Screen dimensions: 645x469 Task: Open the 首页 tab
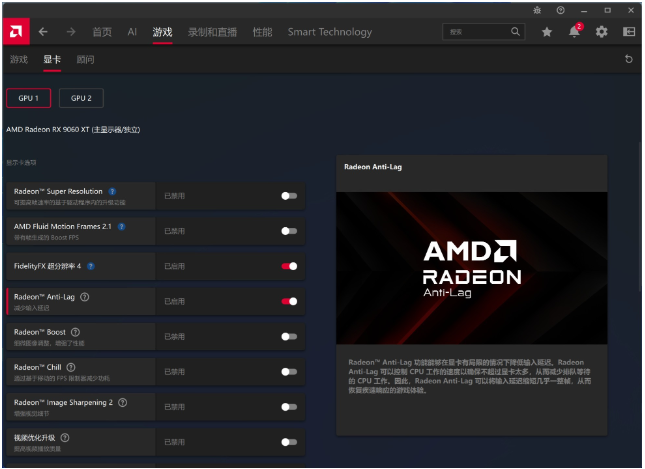click(102, 32)
